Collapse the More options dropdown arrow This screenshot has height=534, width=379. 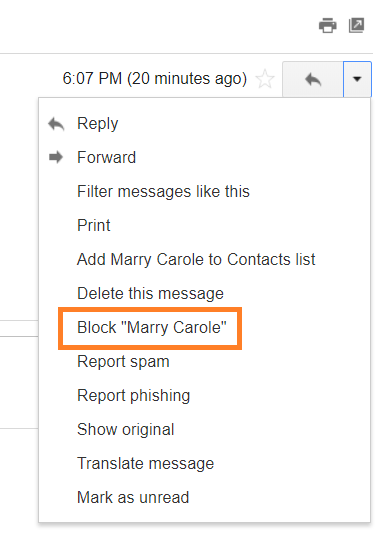coord(357,79)
